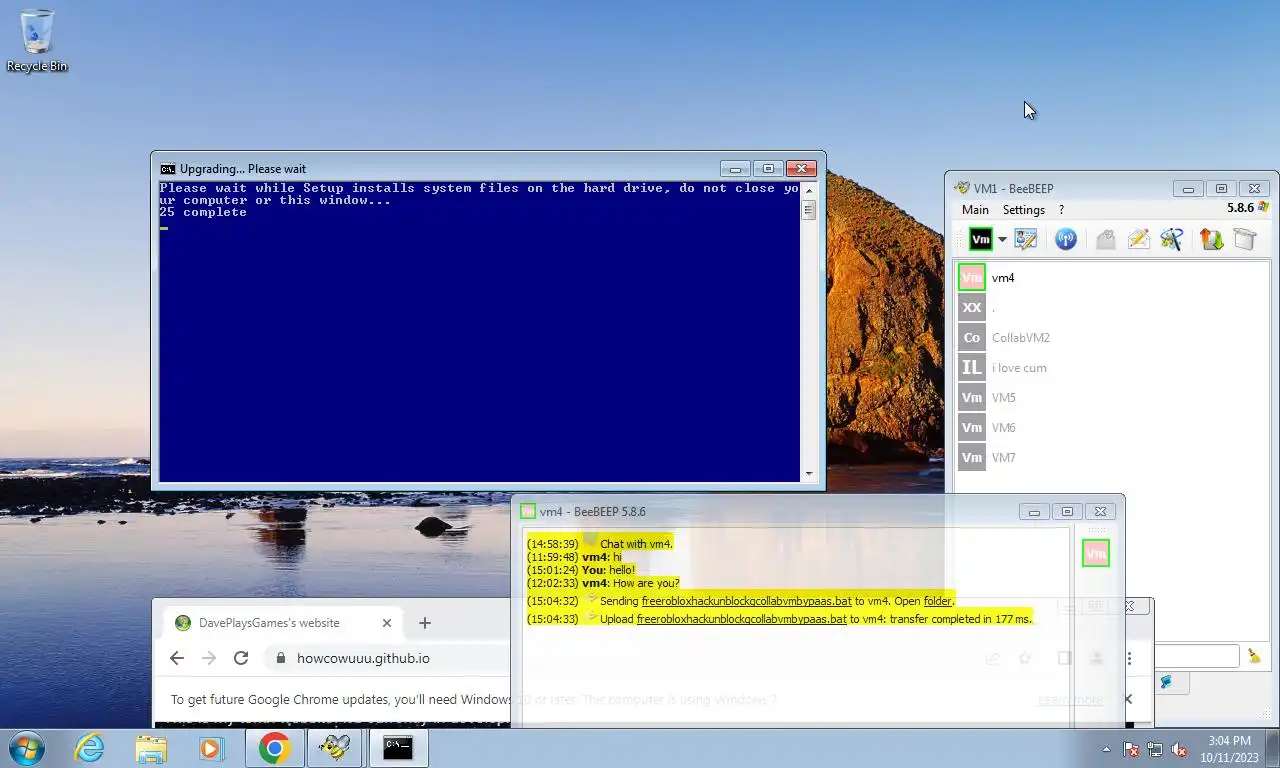The image size is (1280, 768).
Task: Open the Recycle Bin desktop icon
Action: tap(37, 41)
